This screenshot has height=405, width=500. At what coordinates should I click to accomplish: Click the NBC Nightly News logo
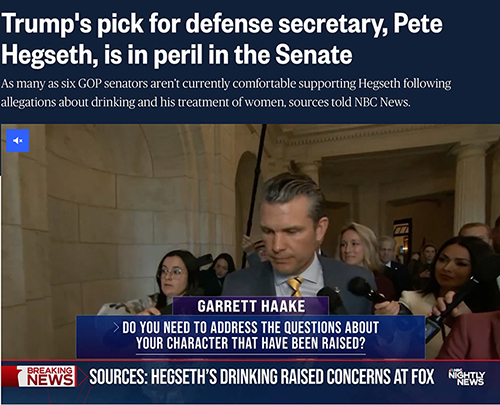click(467, 377)
